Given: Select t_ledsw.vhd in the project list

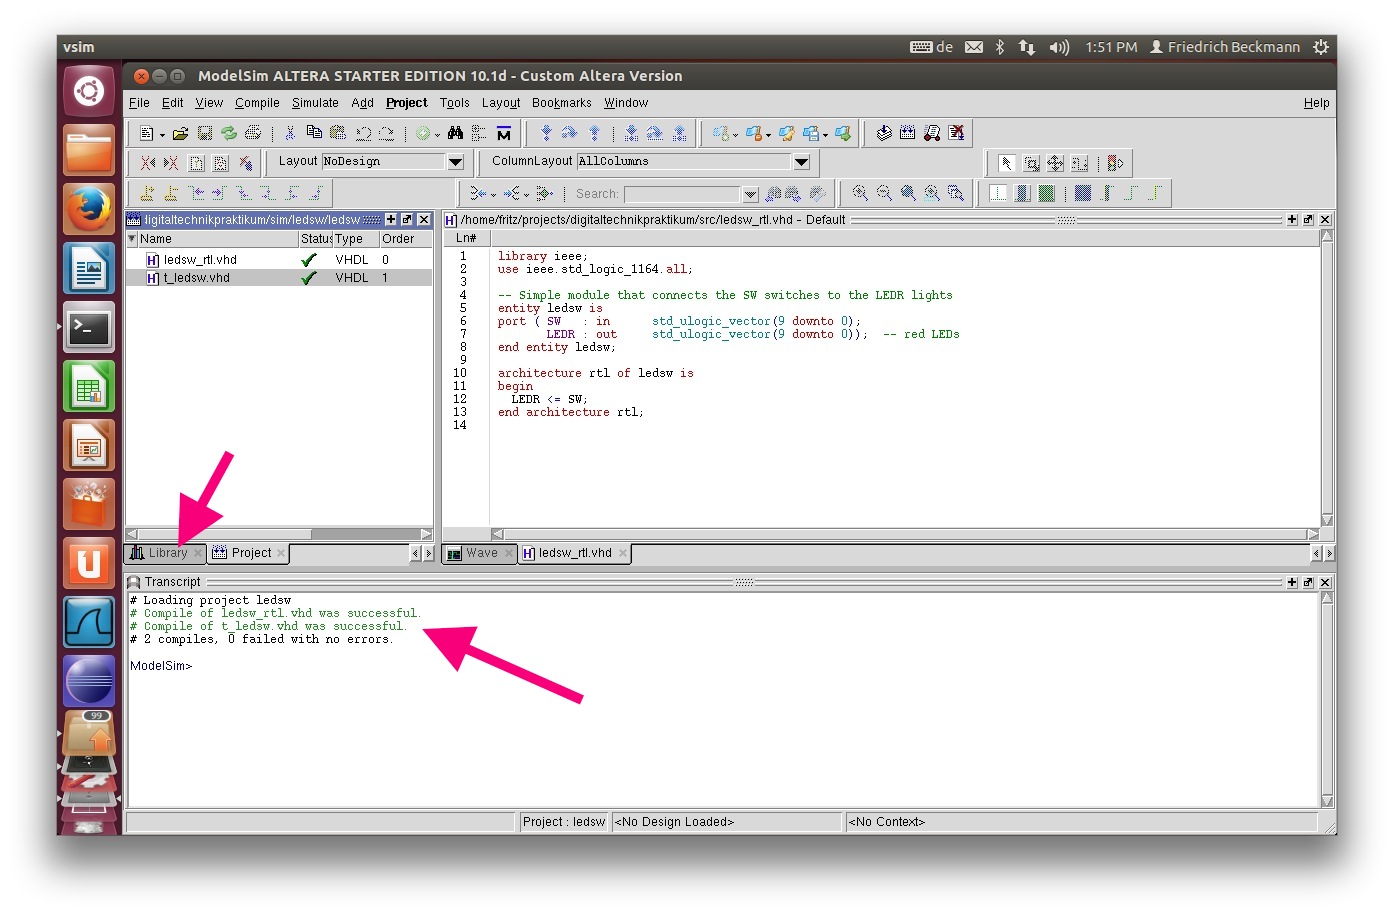Looking at the screenshot, I should (x=197, y=278).
